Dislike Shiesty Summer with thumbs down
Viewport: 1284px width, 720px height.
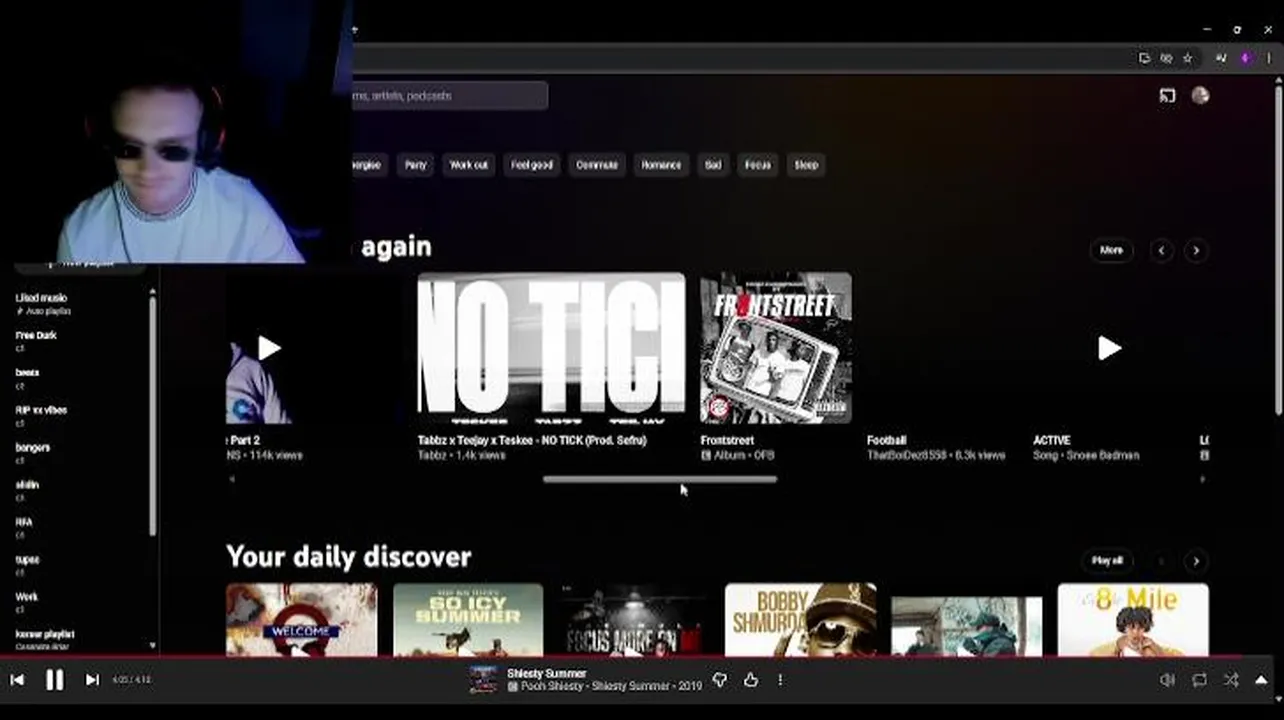point(720,680)
